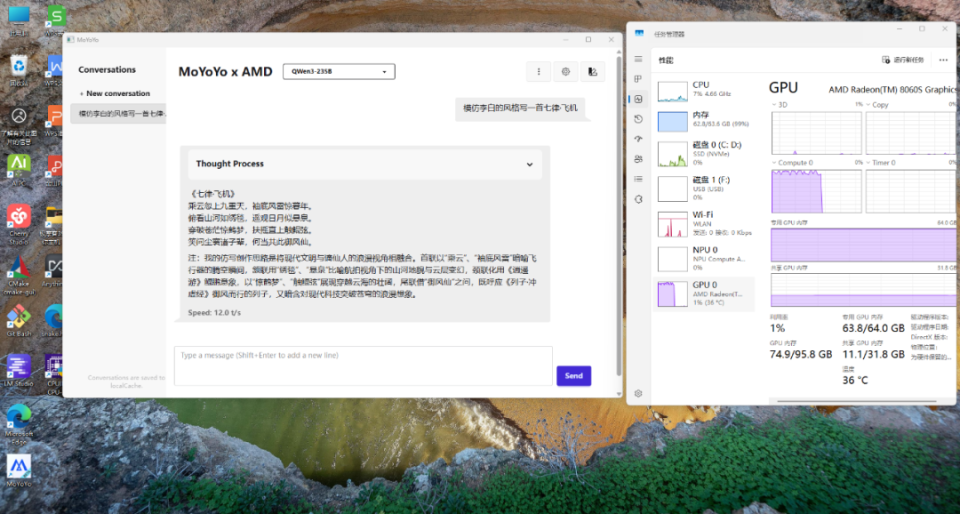Select MoYoYo desktop shortcut icon
This screenshot has height=514, width=960.
click(19, 471)
